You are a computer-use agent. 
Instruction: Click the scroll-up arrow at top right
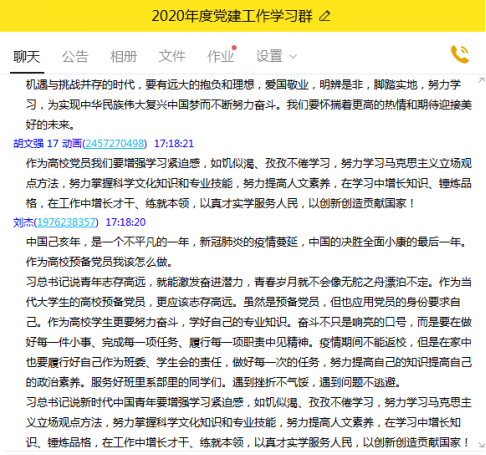point(481,80)
